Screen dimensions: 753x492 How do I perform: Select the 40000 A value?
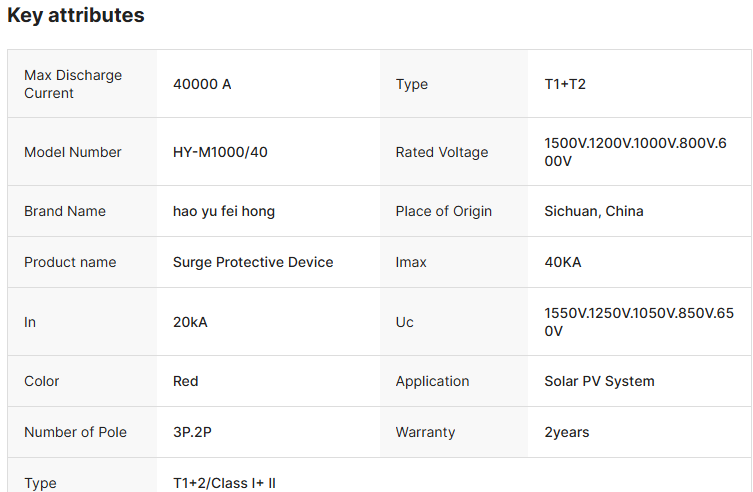click(202, 84)
